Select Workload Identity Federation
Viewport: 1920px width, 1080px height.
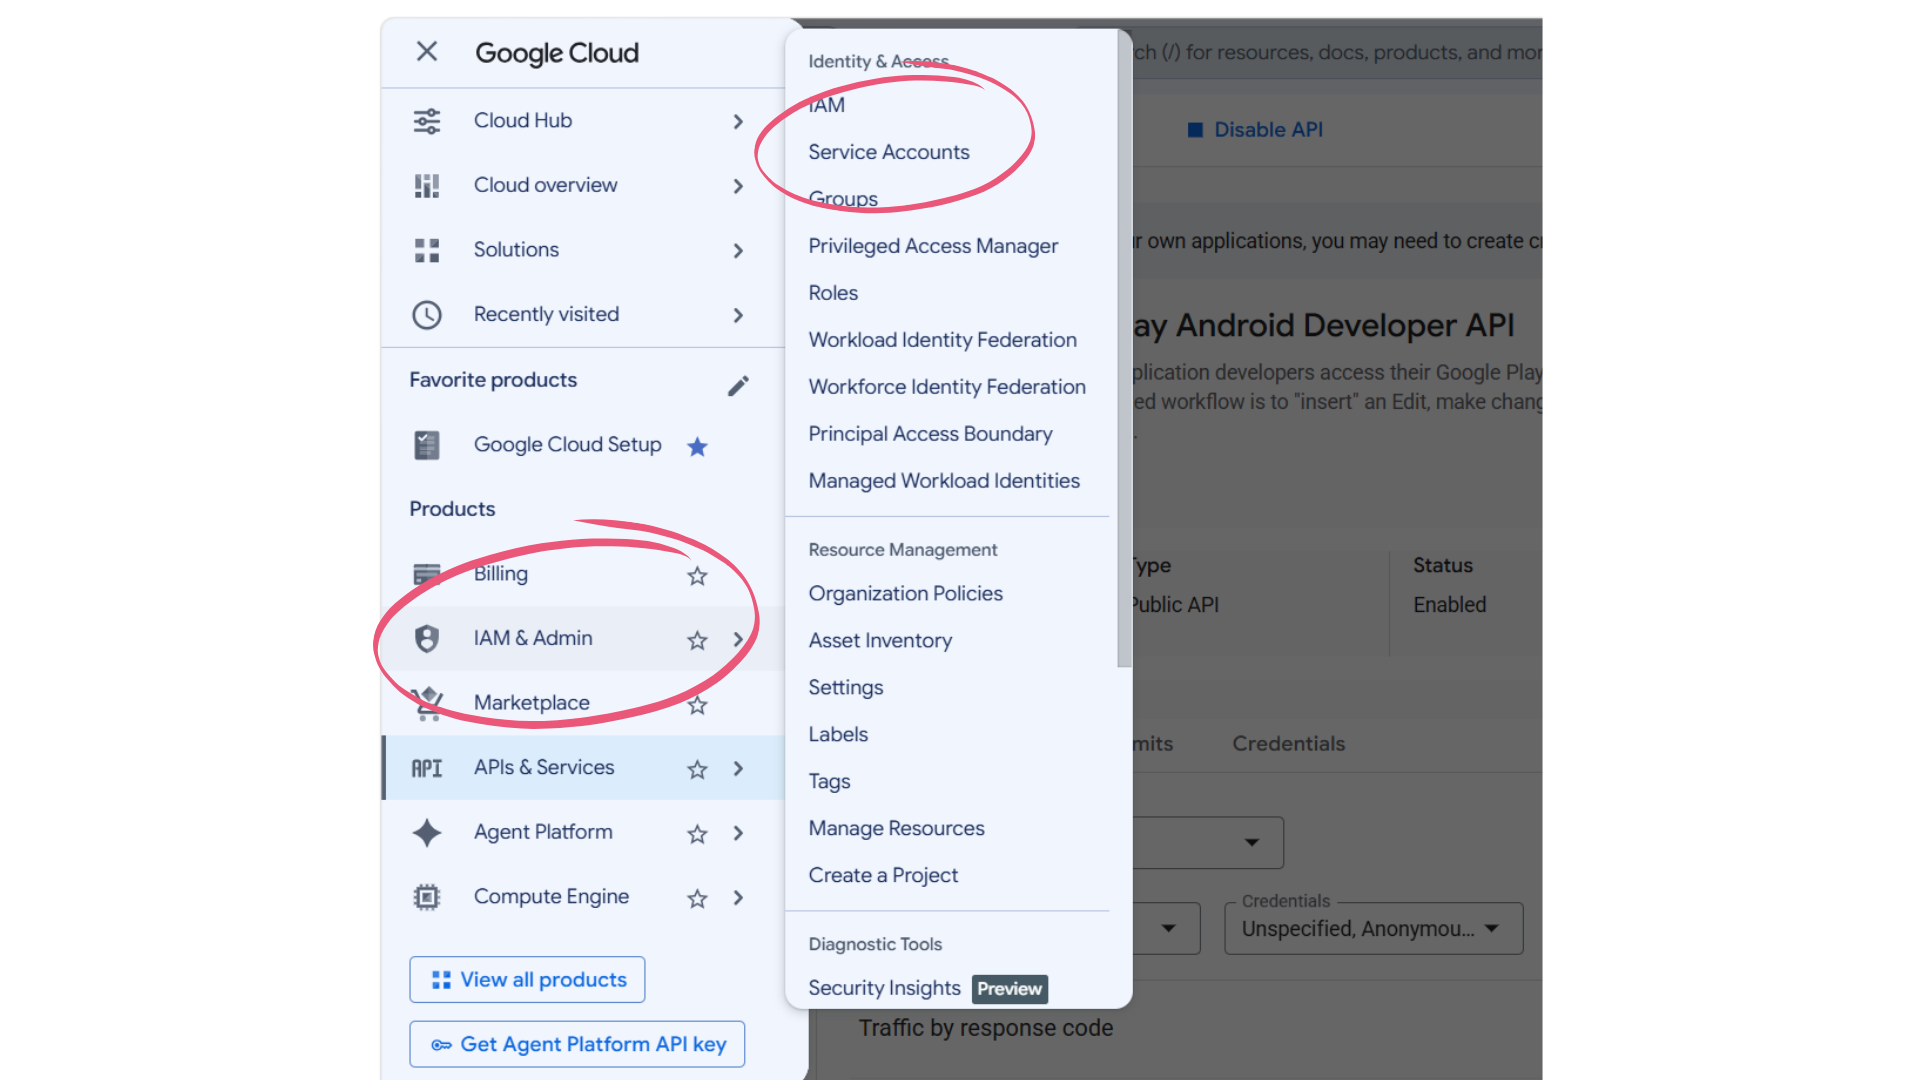pyautogui.click(x=943, y=340)
